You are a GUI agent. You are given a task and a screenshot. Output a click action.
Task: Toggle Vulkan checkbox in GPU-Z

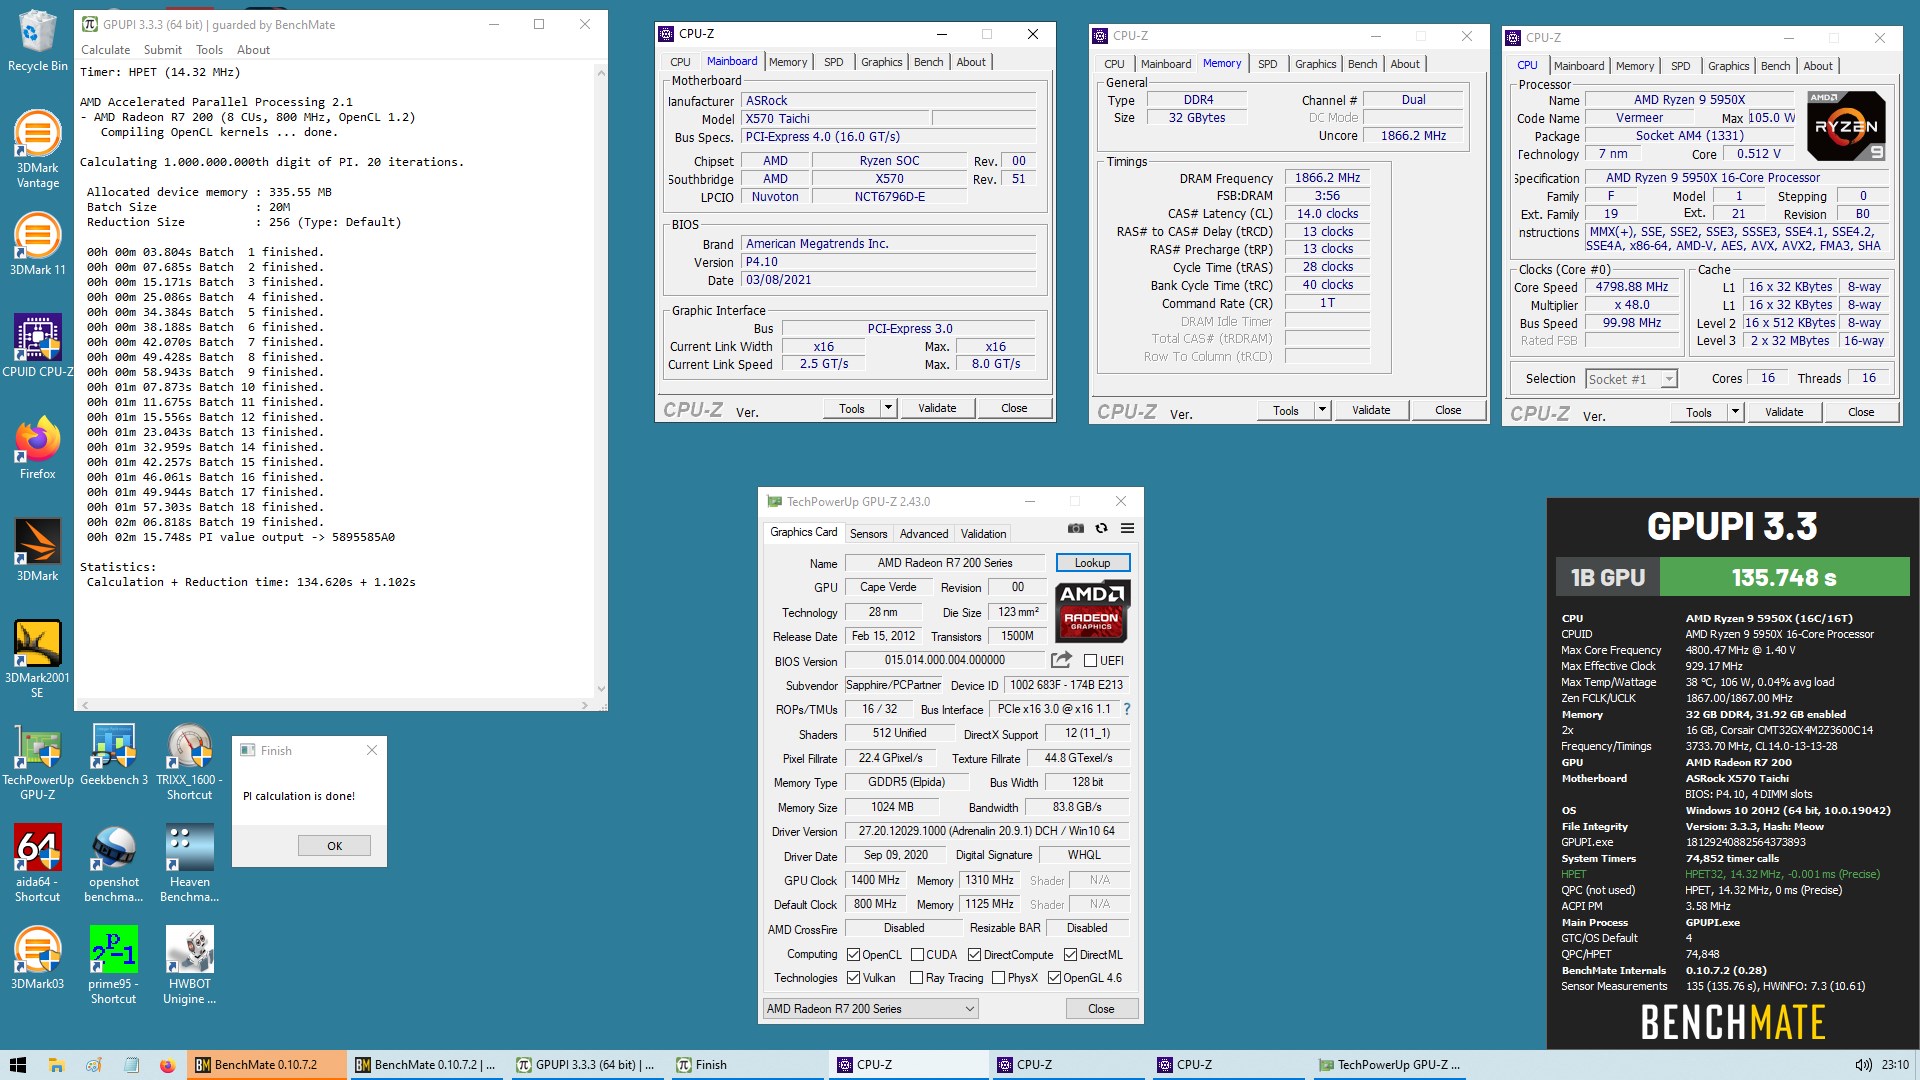click(853, 978)
